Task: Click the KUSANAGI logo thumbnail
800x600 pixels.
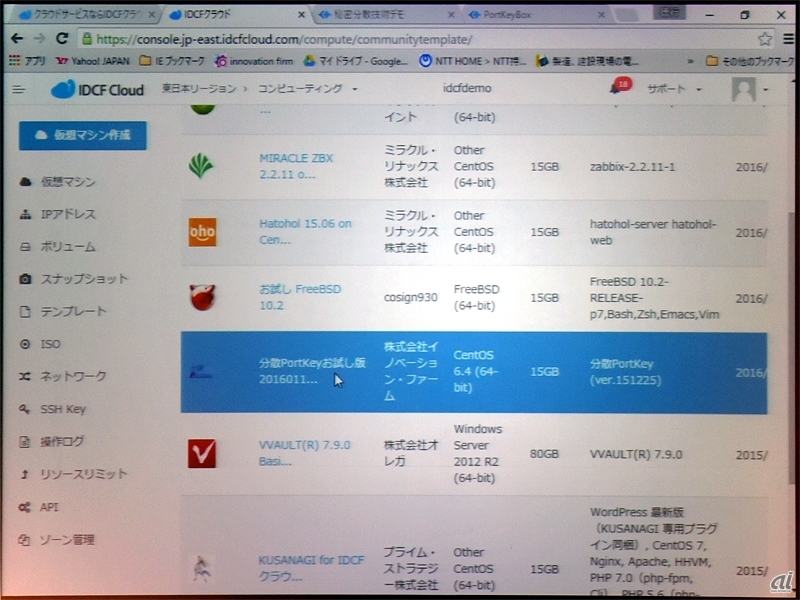Action: click(203, 569)
